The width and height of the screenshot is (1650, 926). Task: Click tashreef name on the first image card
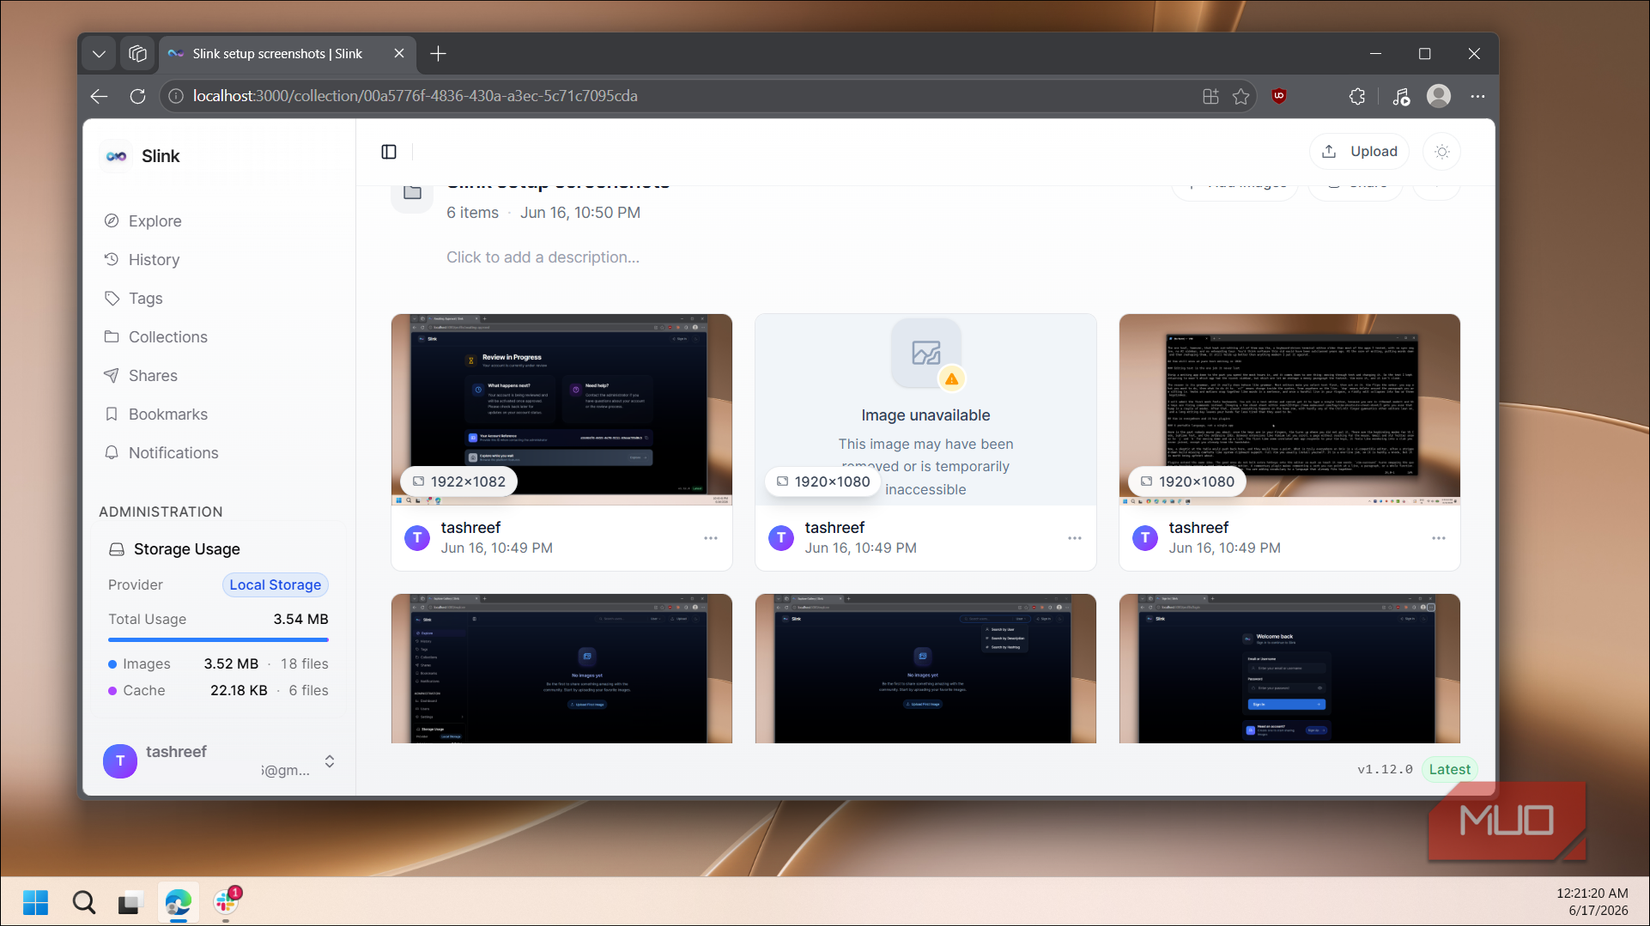470,528
